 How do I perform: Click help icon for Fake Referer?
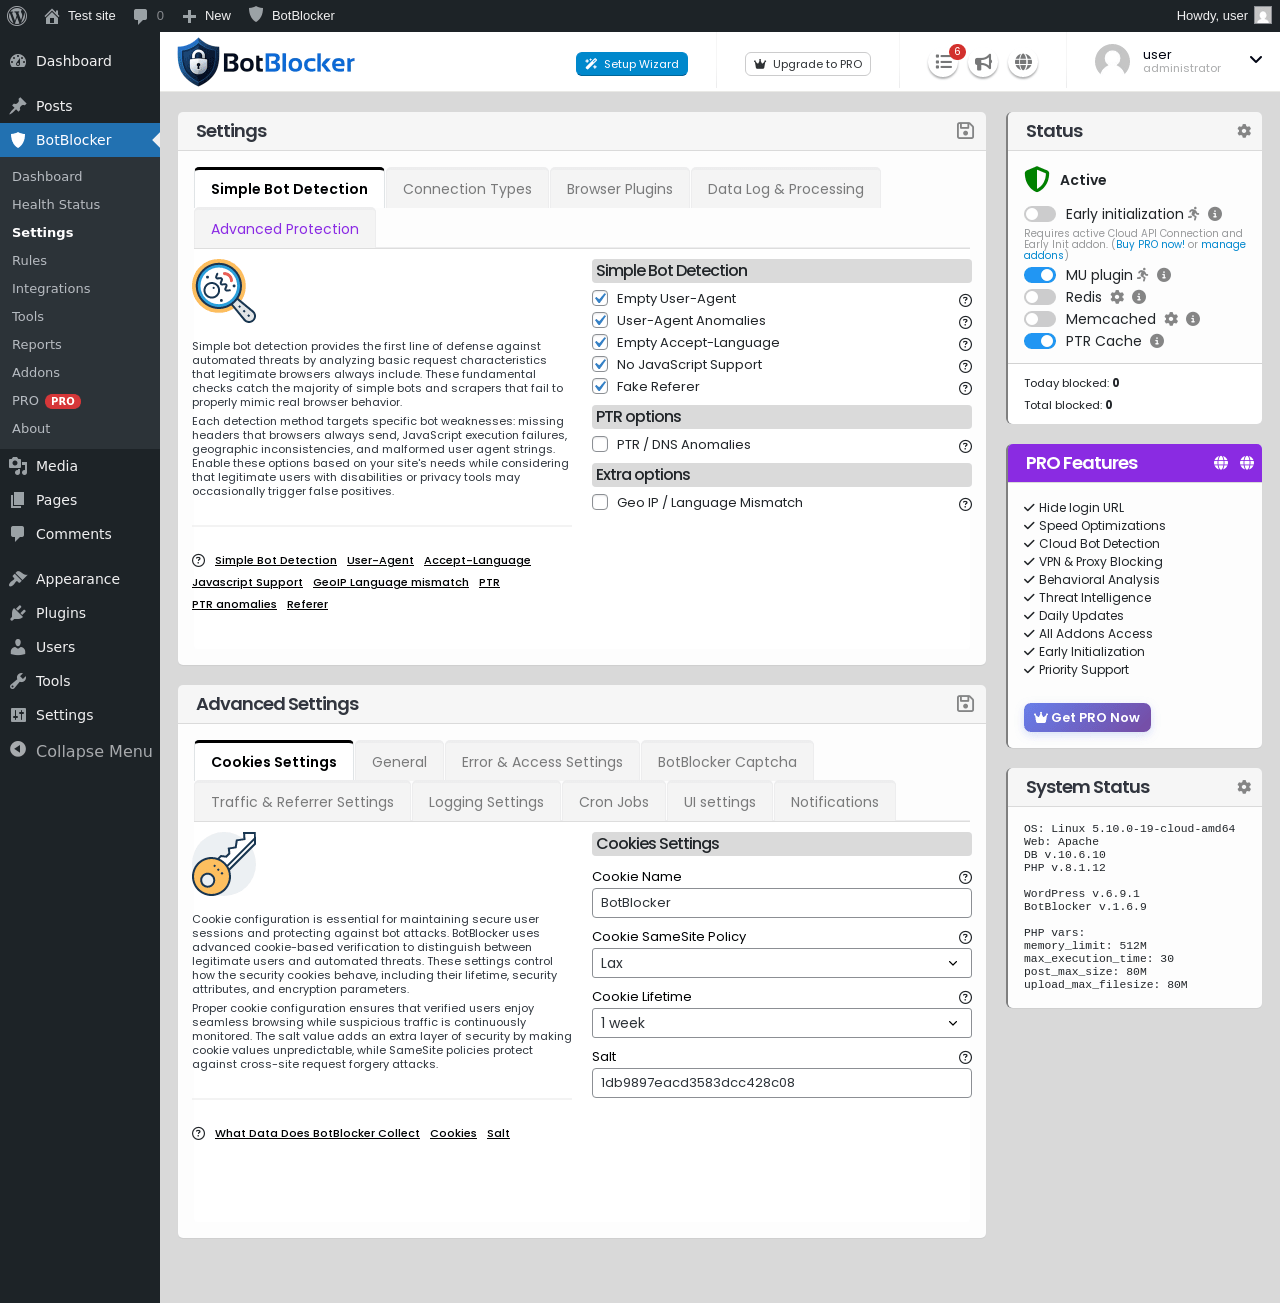tap(965, 388)
